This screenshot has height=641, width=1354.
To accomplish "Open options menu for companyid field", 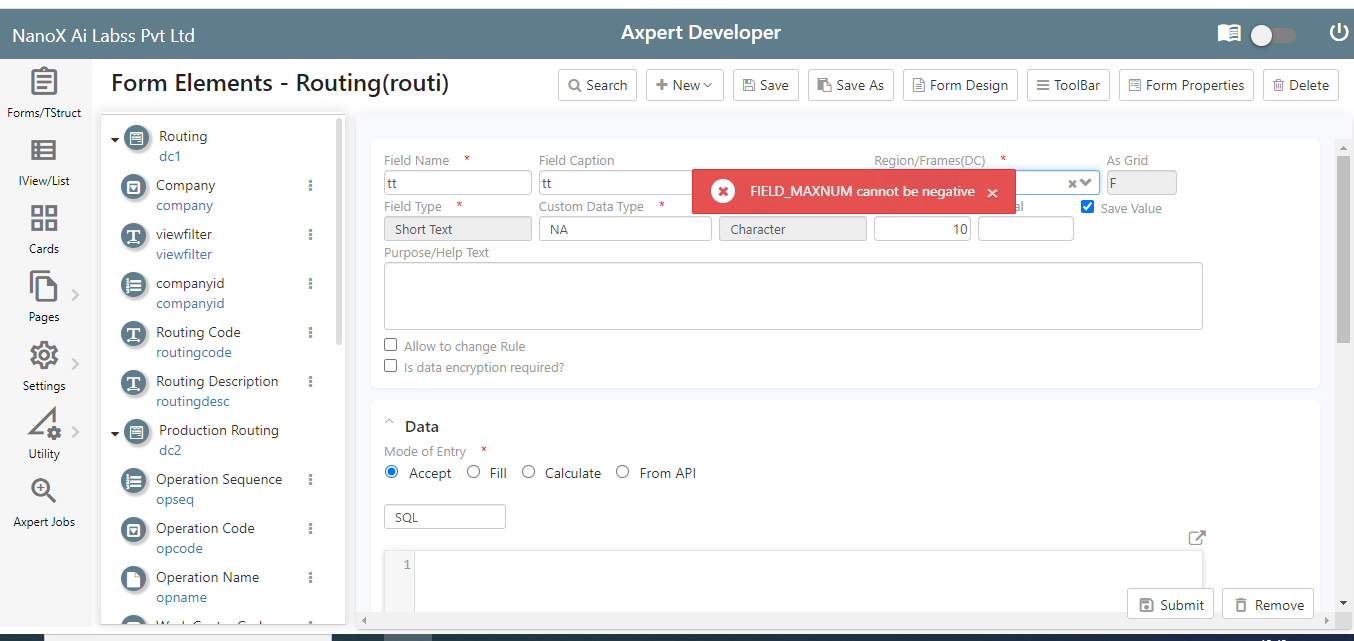I will (310, 283).
